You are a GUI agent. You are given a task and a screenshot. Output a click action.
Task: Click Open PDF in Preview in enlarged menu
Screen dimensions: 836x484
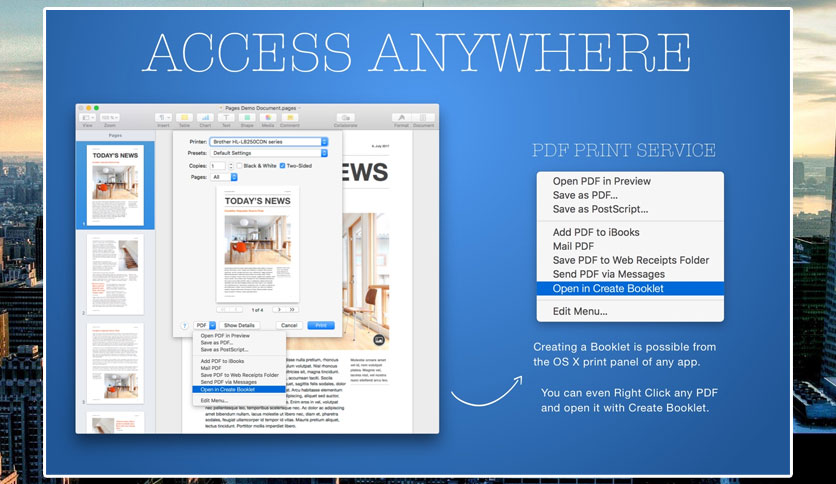click(x=630, y=181)
